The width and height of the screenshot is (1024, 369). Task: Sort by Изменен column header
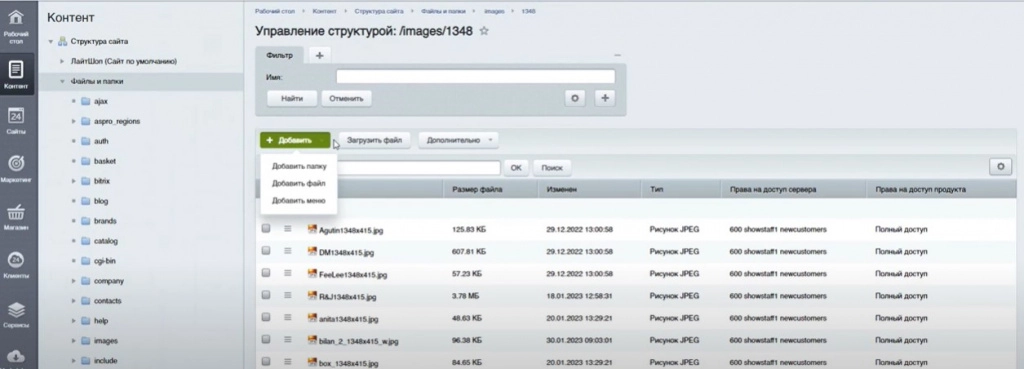pyautogui.click(x=562, y=189)
